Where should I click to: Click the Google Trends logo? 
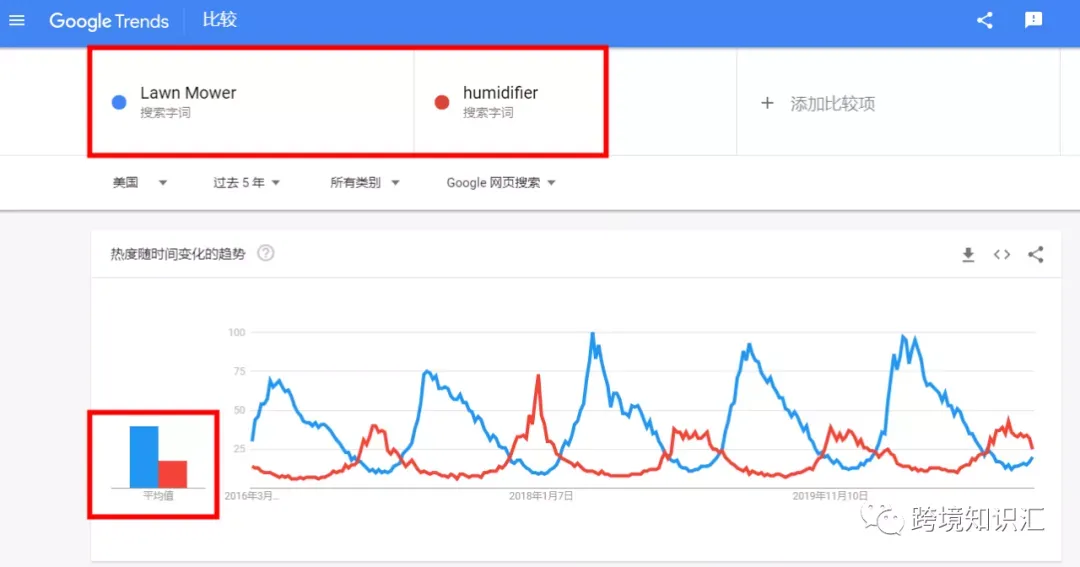(109, 21)
